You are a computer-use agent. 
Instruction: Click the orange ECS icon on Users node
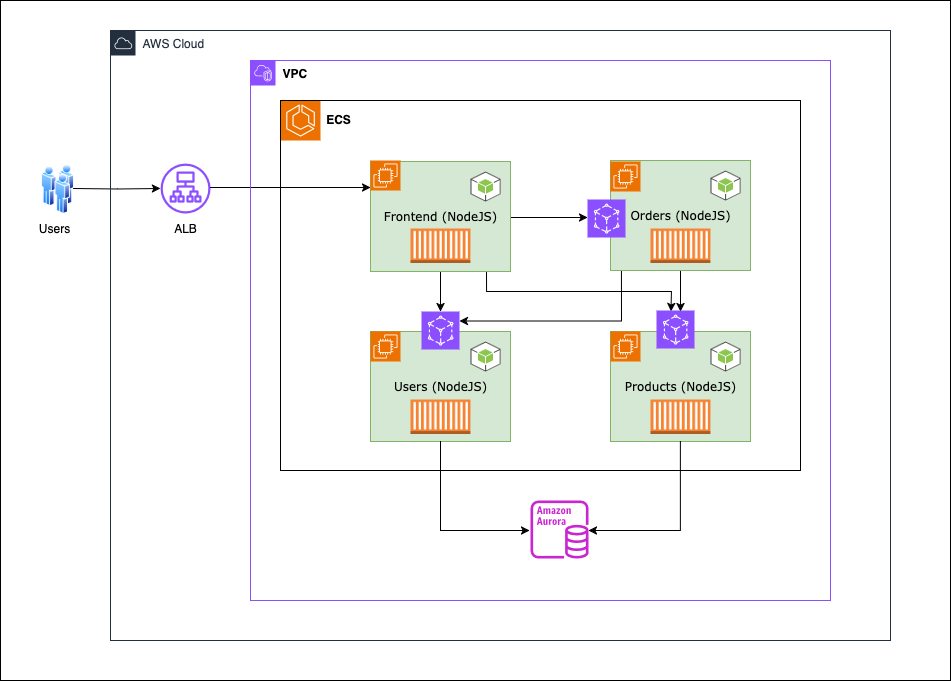click(384, 344)
